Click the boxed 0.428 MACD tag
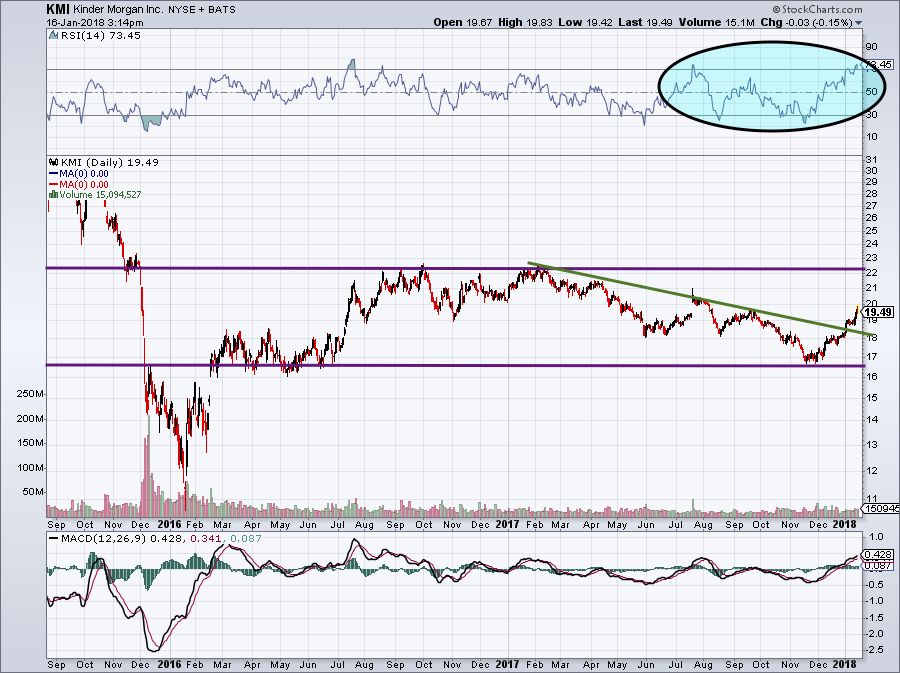 point(878,554)
